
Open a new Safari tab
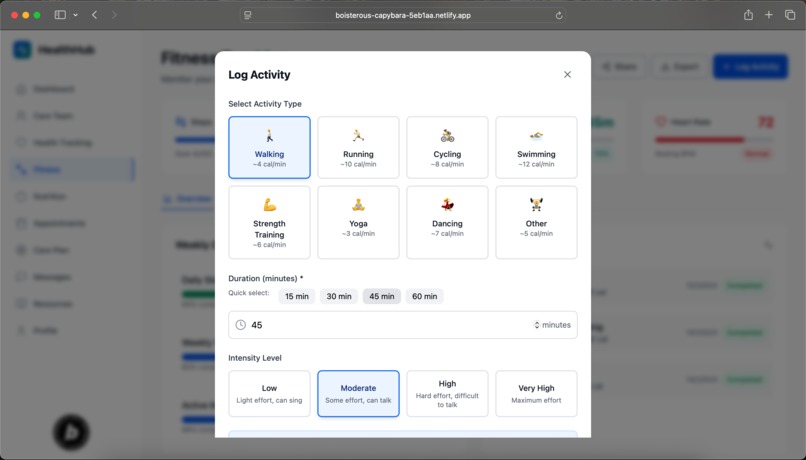click(x=768, y=15)
